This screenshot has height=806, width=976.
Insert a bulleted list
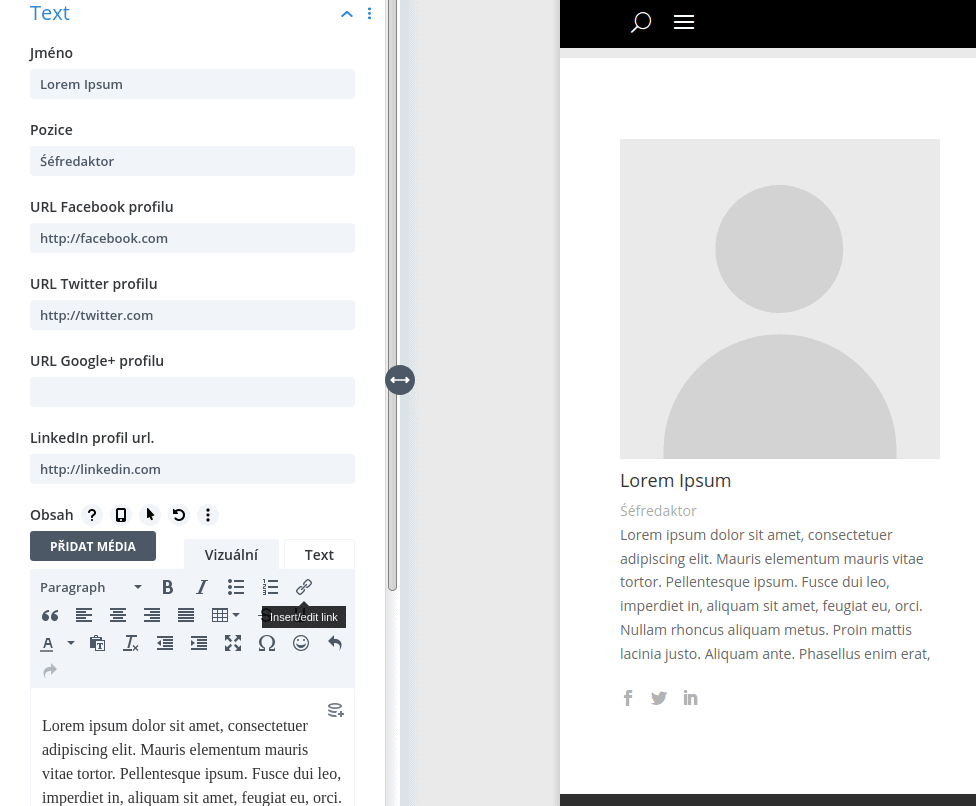236,587
